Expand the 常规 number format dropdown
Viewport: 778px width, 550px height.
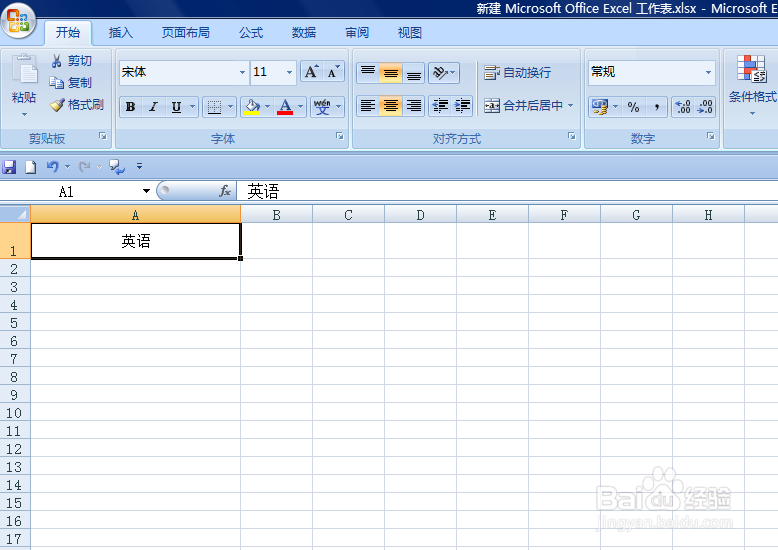point(708,72)
